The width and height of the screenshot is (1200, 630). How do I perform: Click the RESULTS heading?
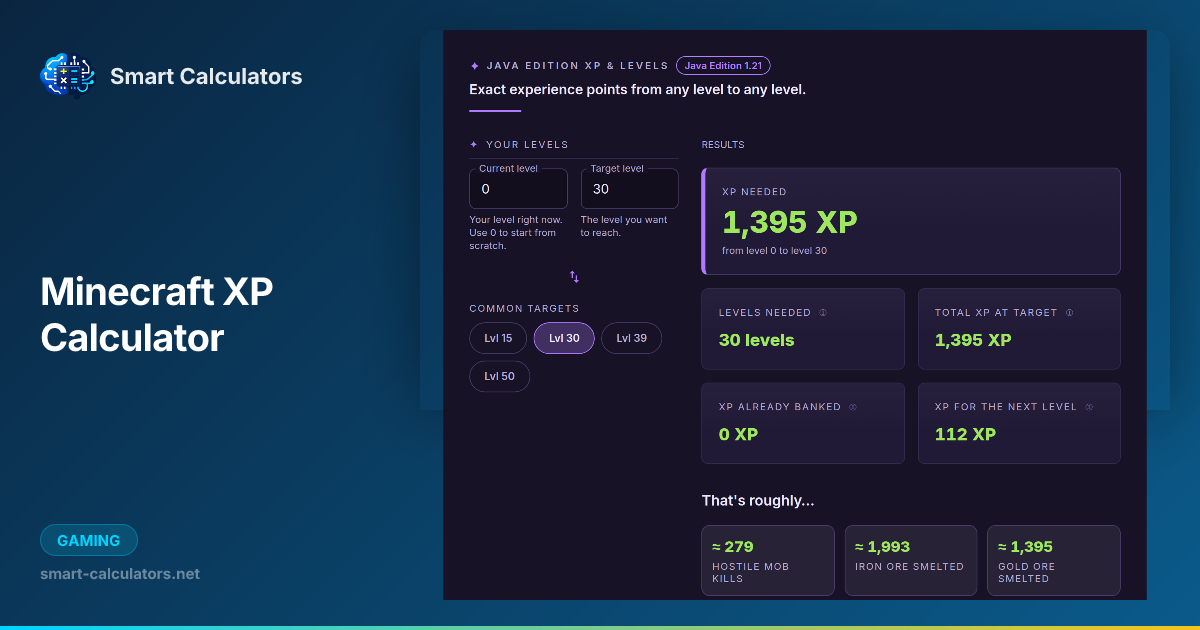coord(723,145)
